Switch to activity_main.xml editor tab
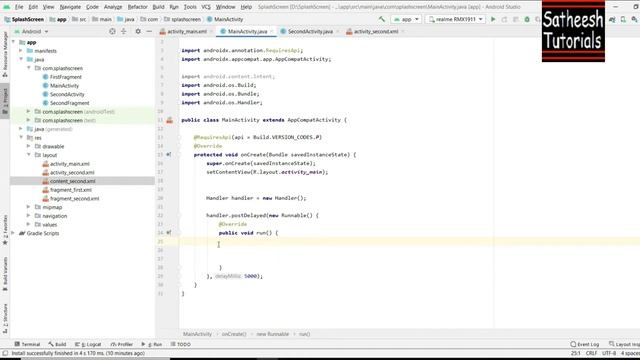 point(187,31)
